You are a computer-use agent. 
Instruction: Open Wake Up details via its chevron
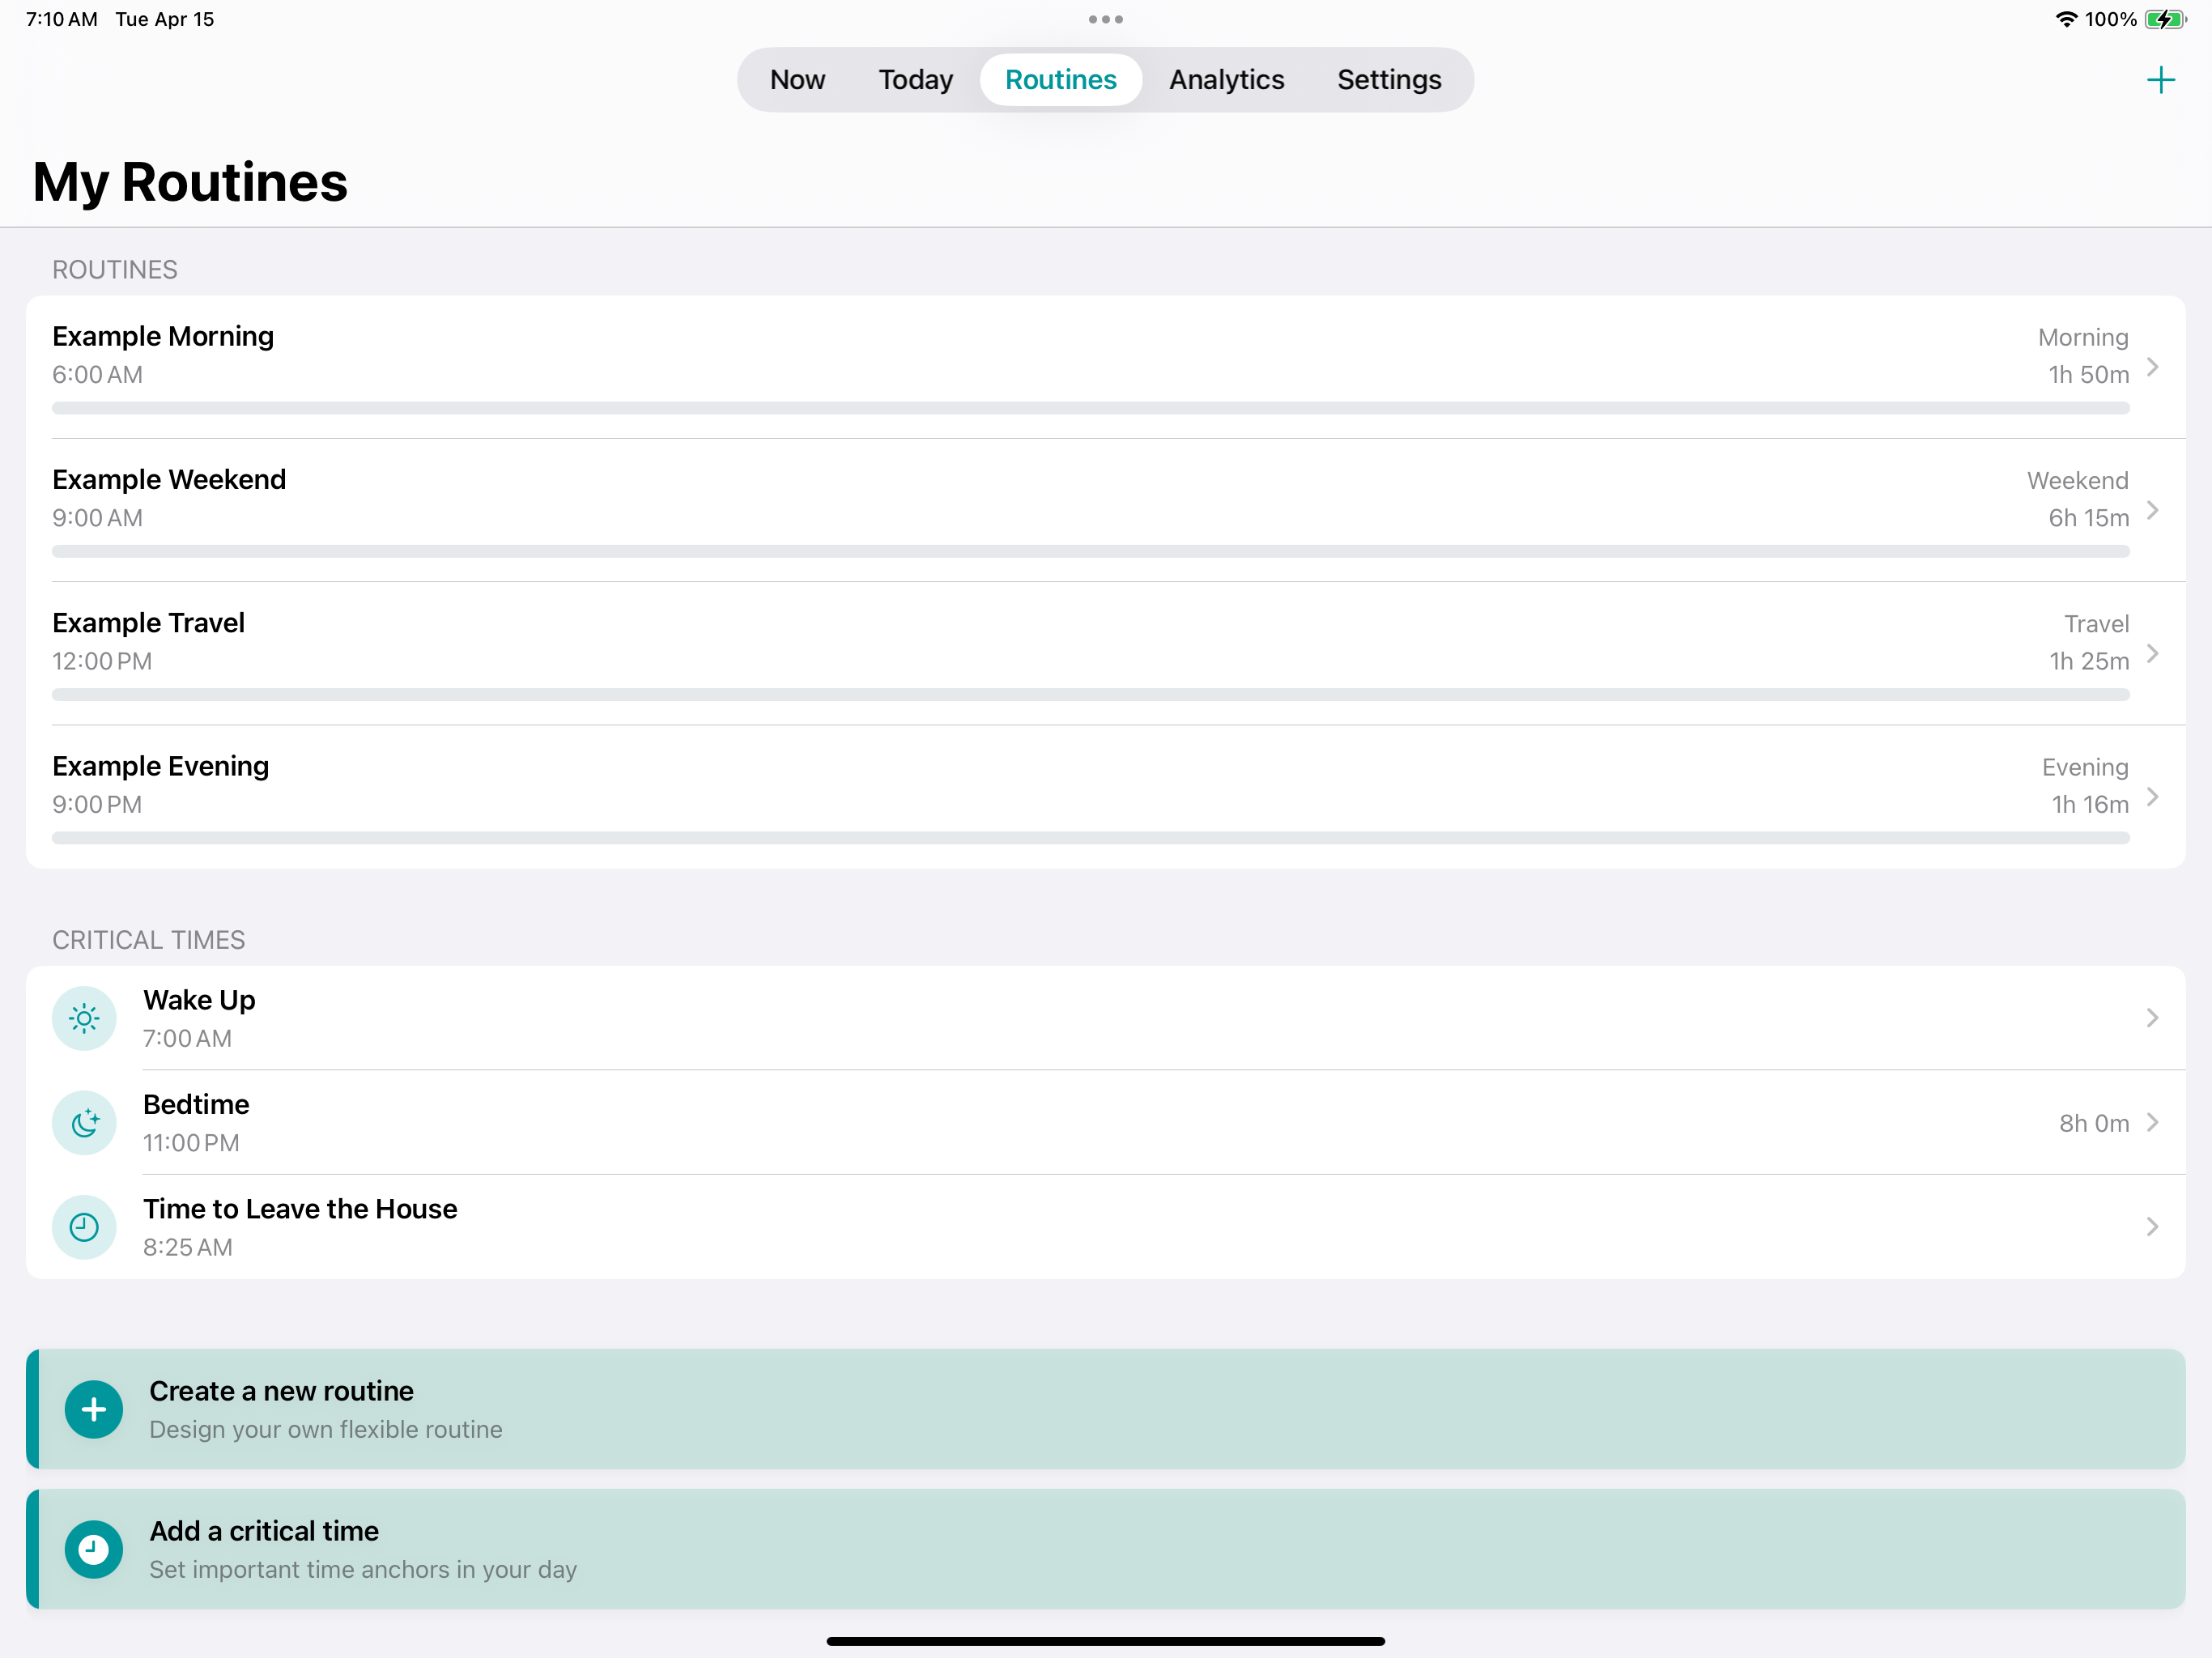pos(2152,1018)
